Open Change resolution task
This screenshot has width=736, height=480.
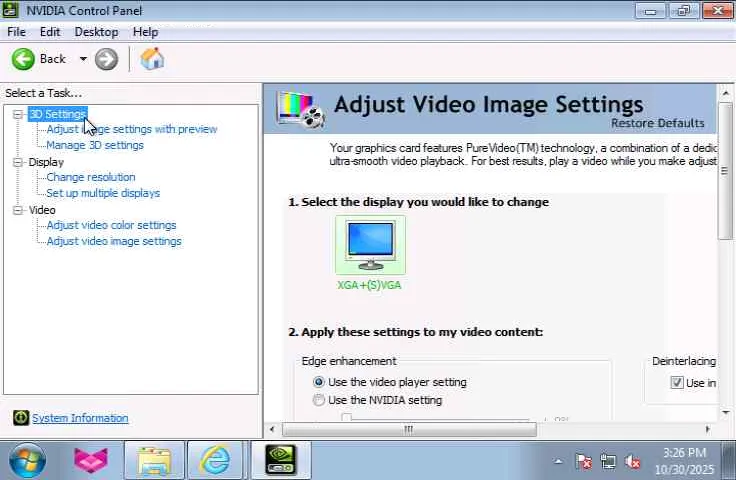[x=91, y=177]
